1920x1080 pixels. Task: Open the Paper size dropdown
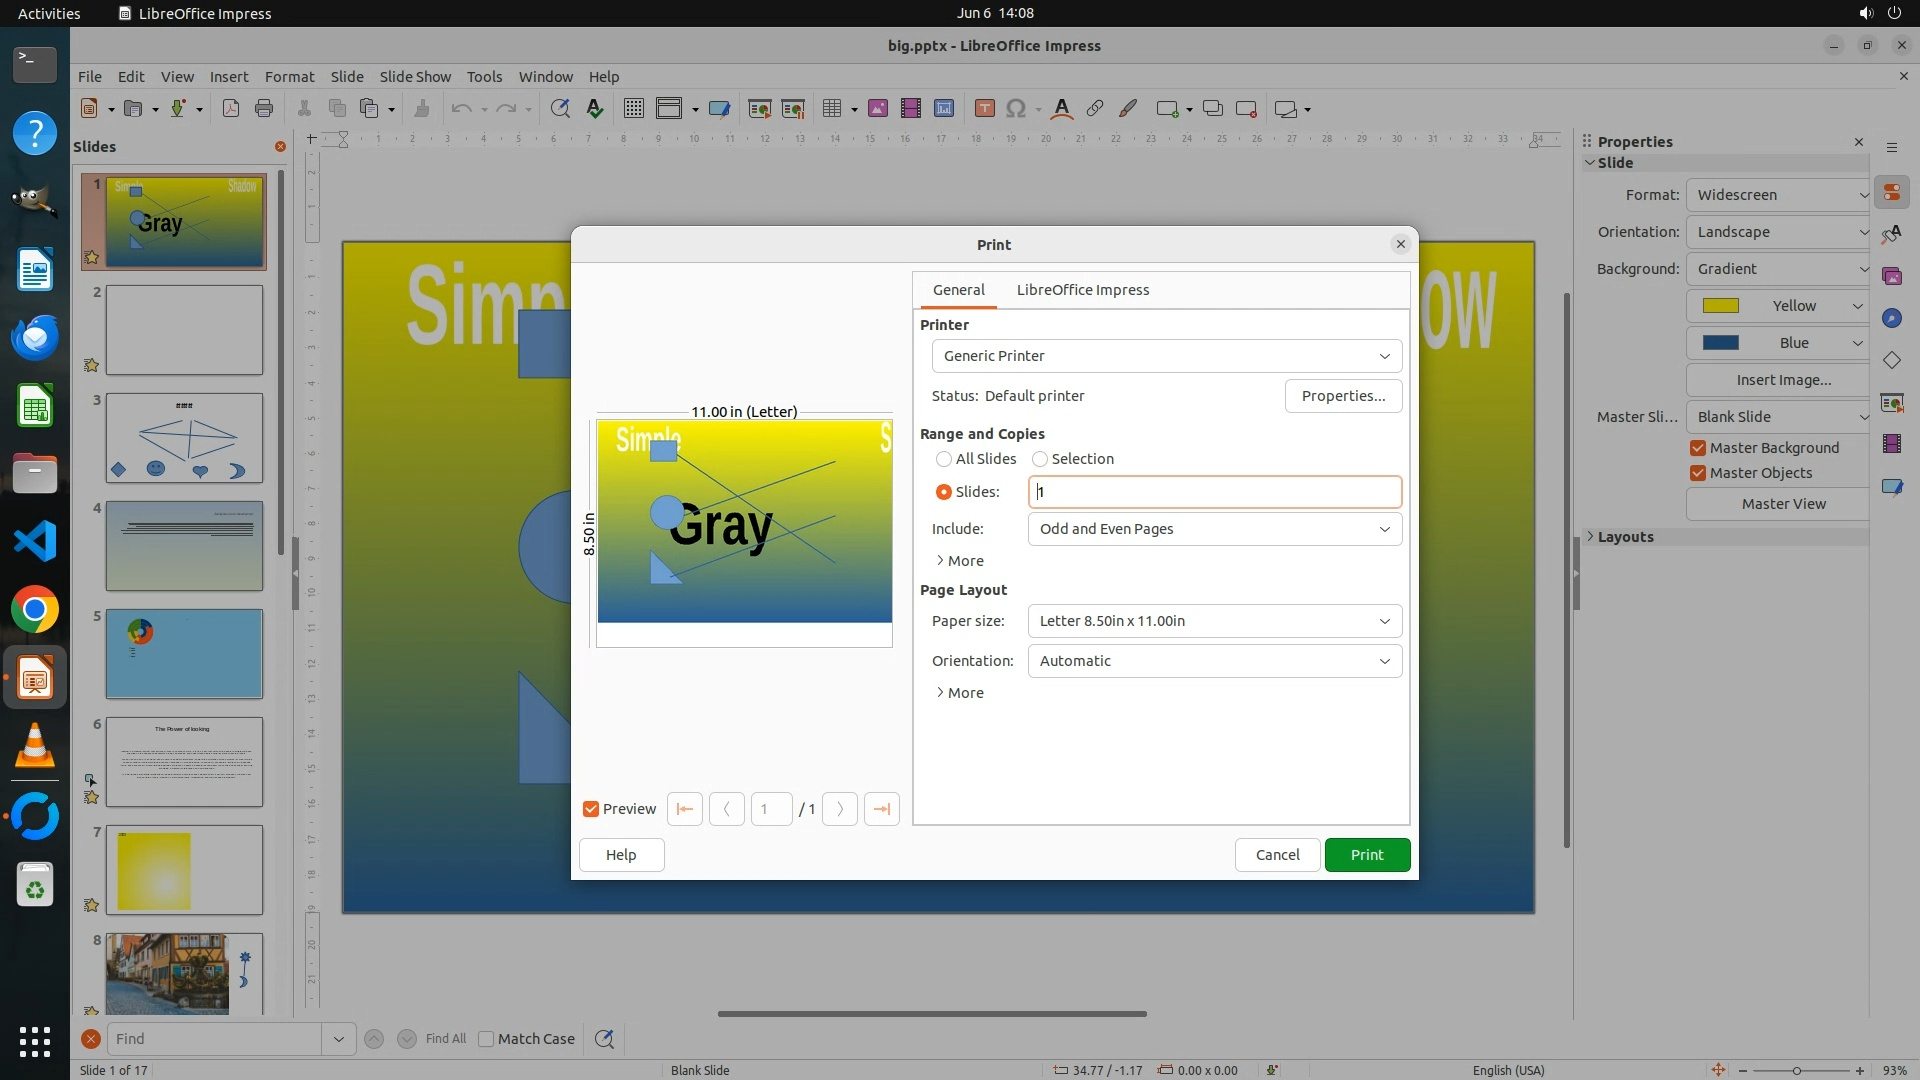coord(1214,621)
